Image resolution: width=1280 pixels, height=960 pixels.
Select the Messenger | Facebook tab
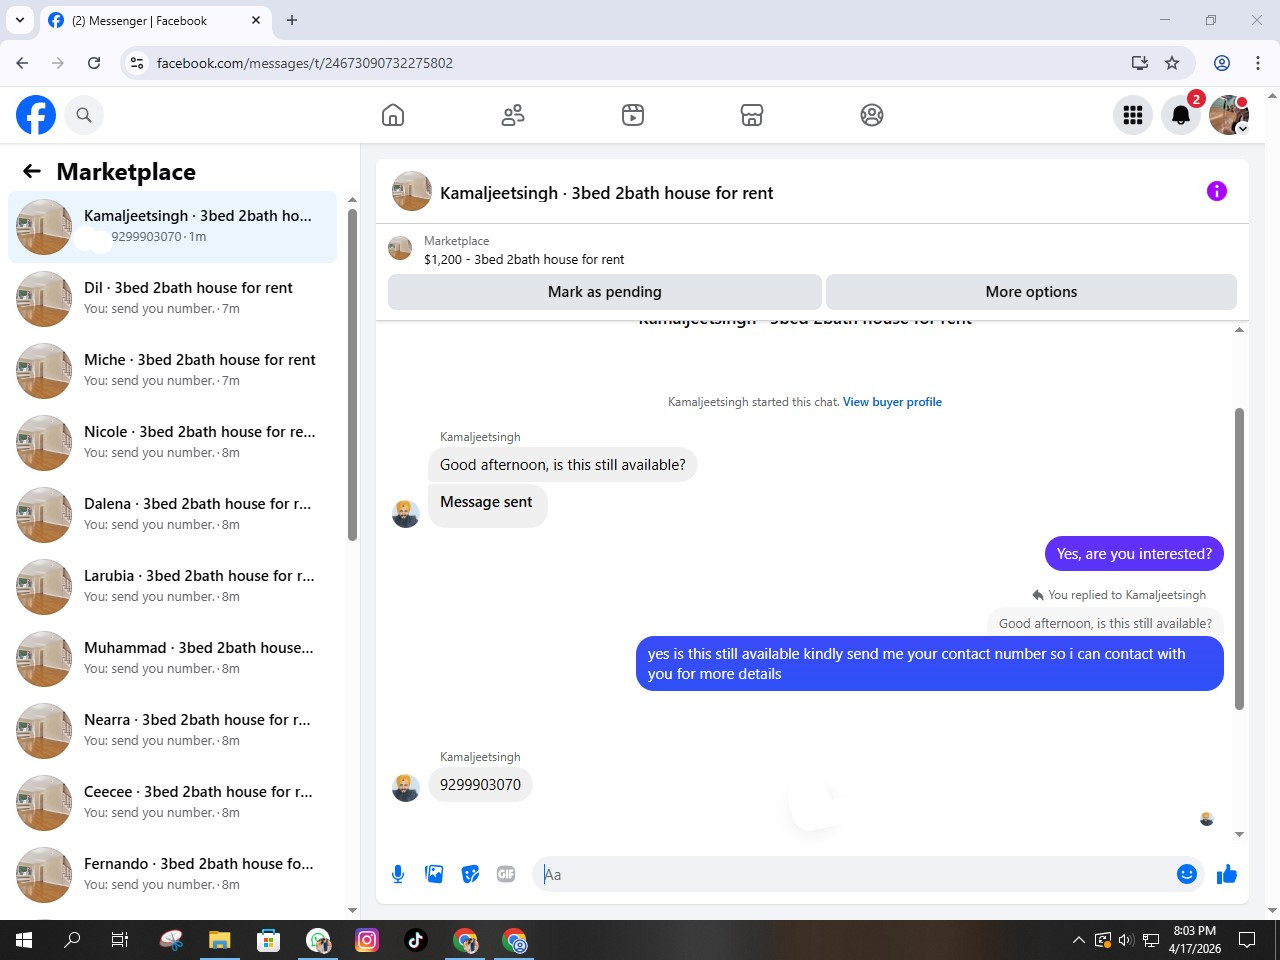tap(155, 20)
